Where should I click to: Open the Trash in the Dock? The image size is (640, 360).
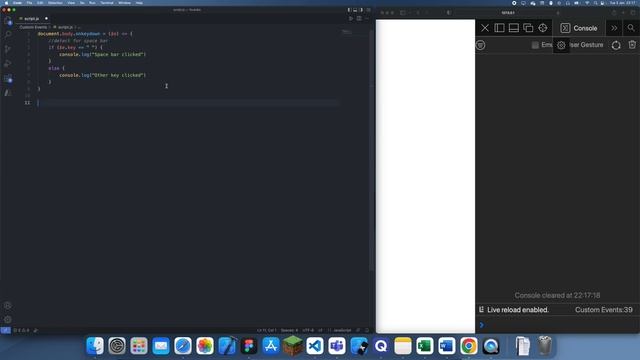coord(544,346)
